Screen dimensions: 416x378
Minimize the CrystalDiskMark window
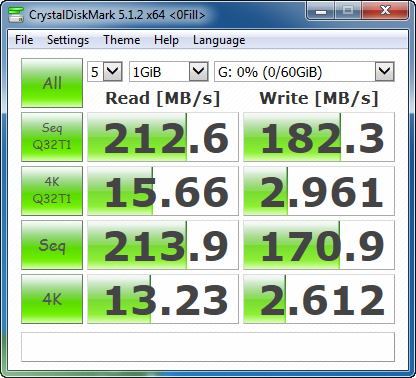pyautogui.click(x=321, y=11)
